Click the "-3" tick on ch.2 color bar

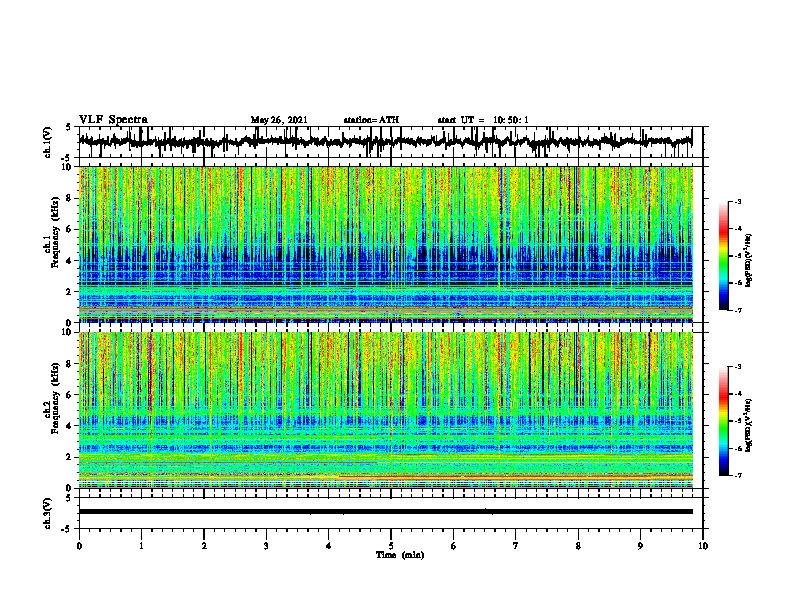pyautogui.click(x=738, y=367)
